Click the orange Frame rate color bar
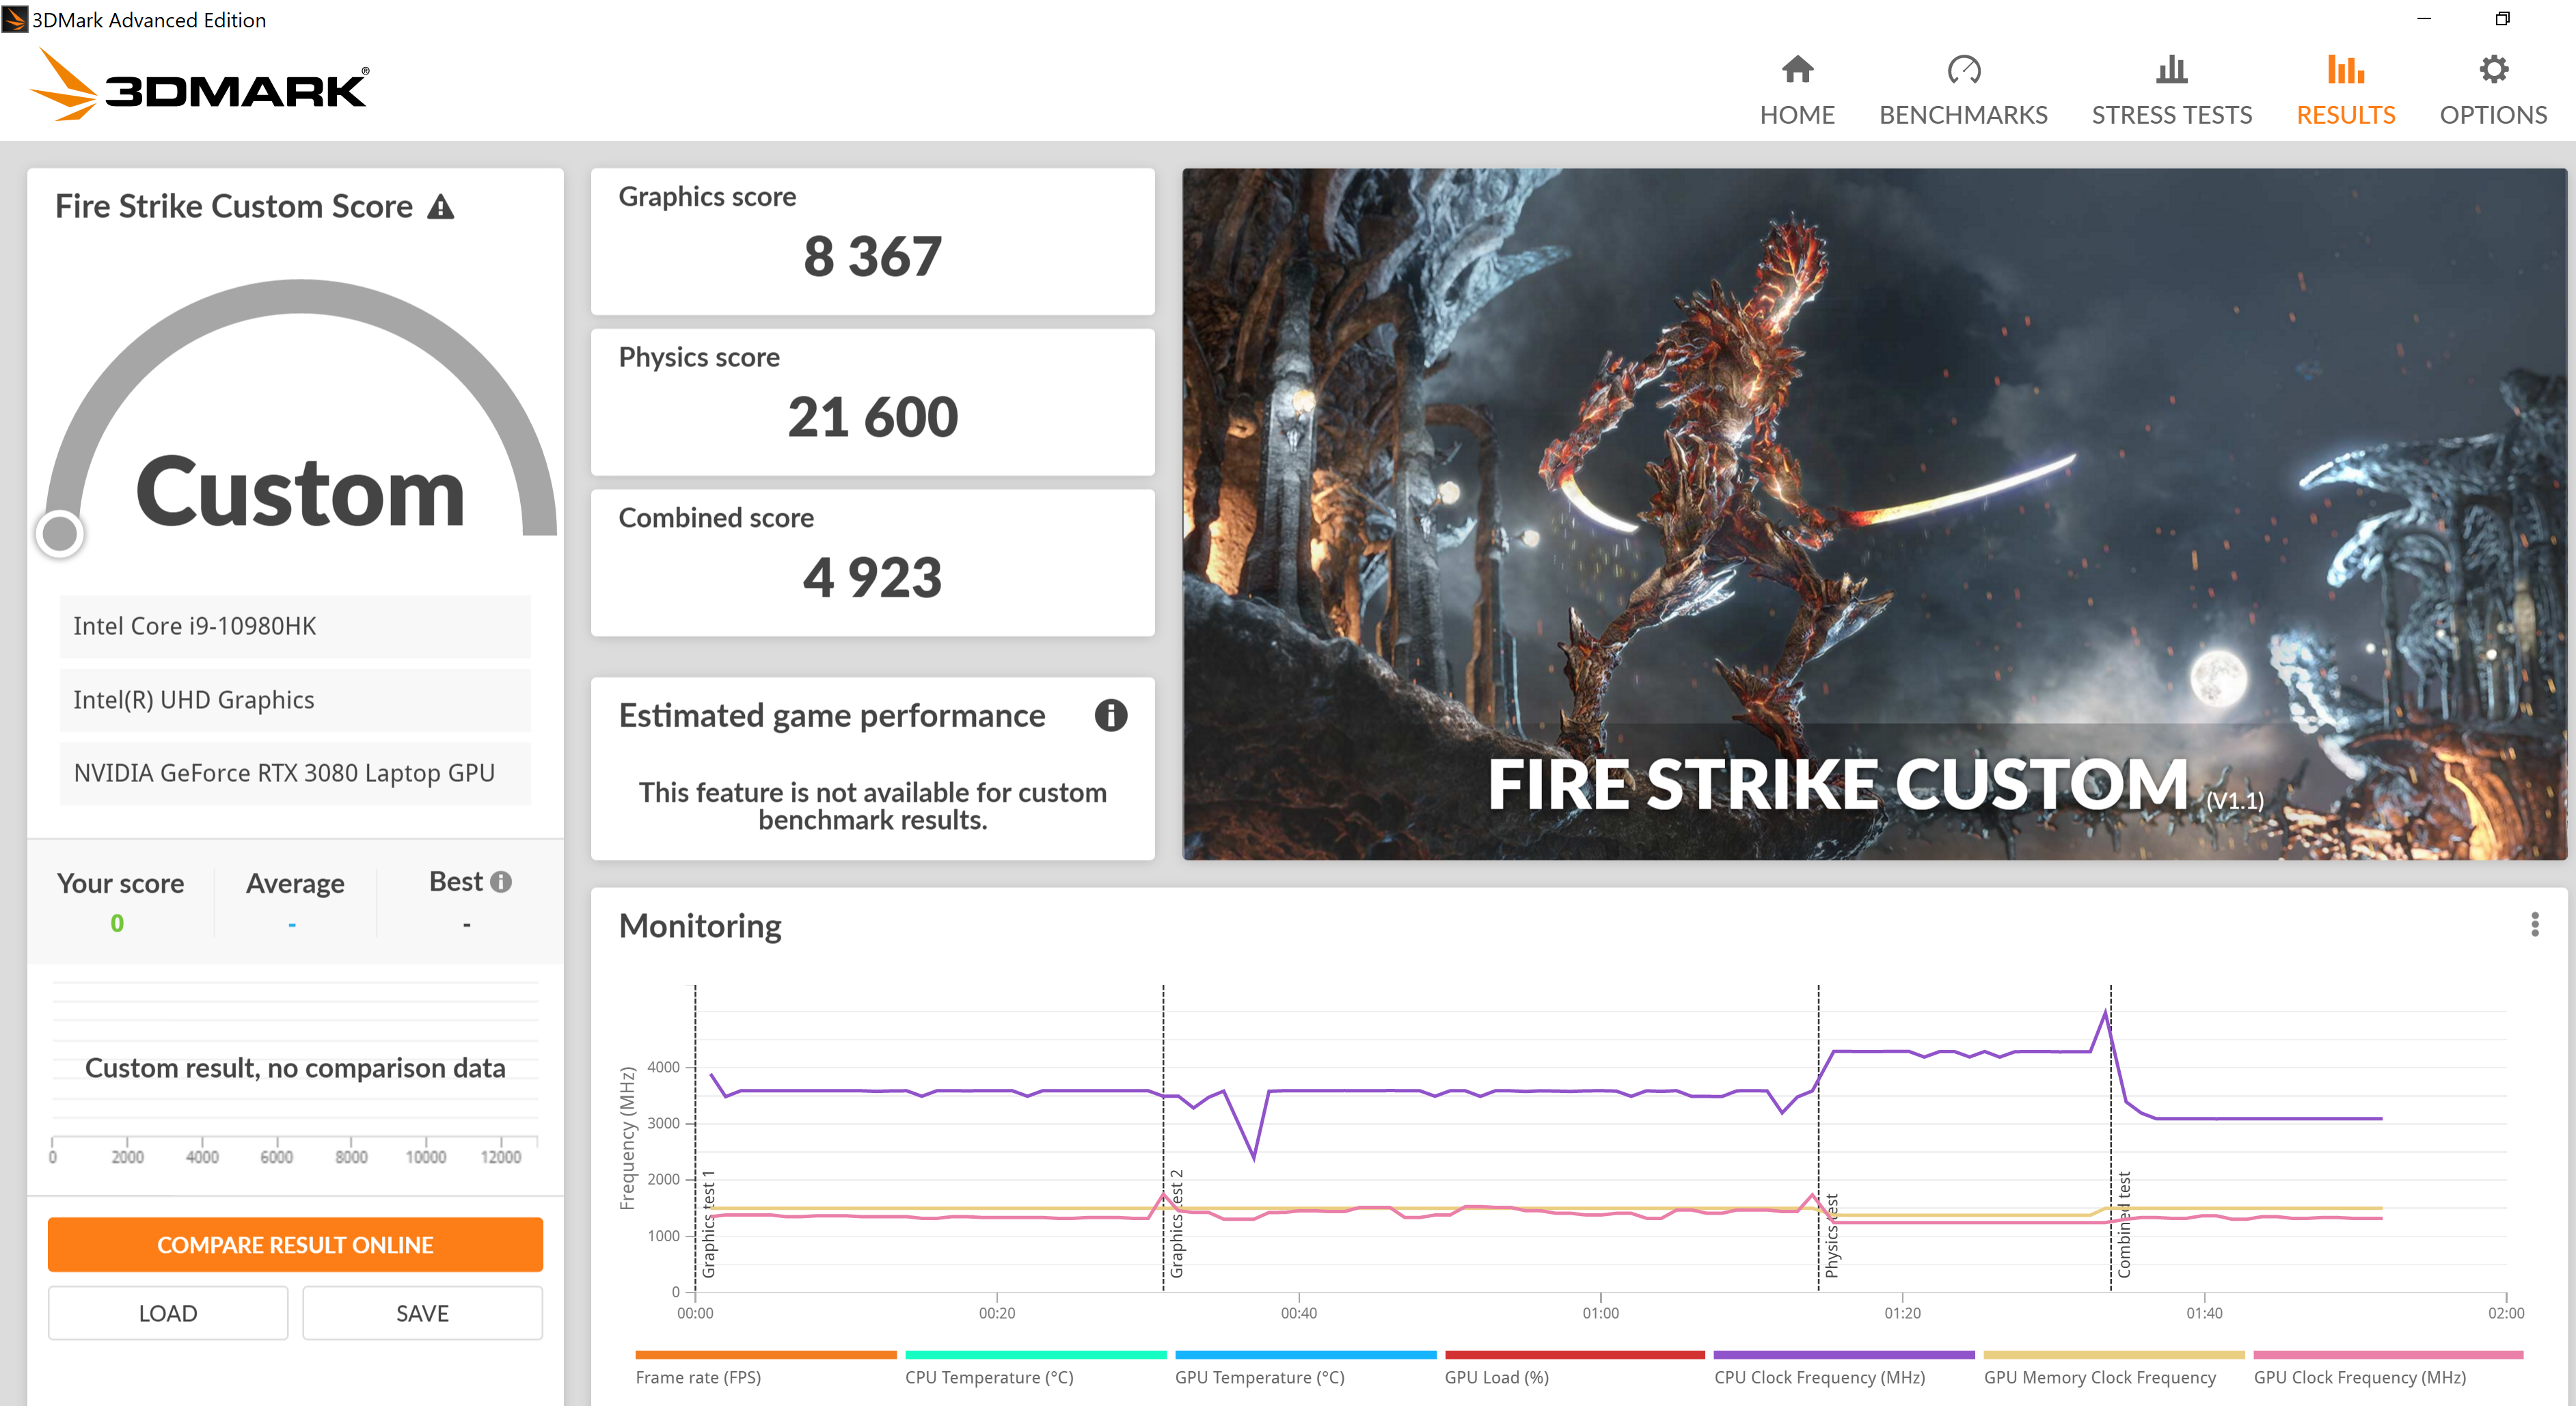 [x=765, y=1354]
